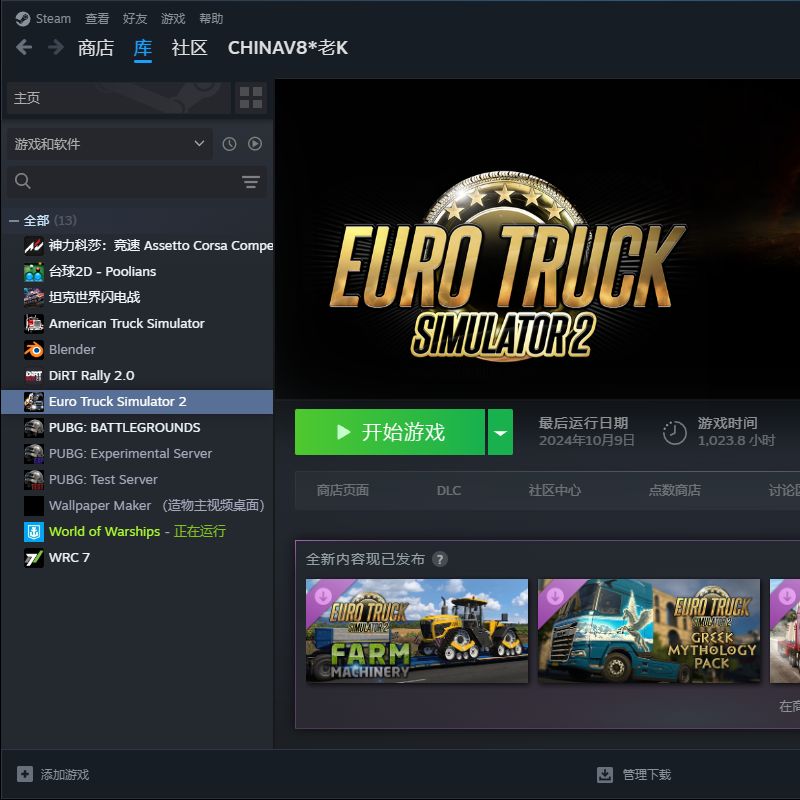Click the Steam logo icon in menu bar
This screenshot has height=800, width=800.
23,19
